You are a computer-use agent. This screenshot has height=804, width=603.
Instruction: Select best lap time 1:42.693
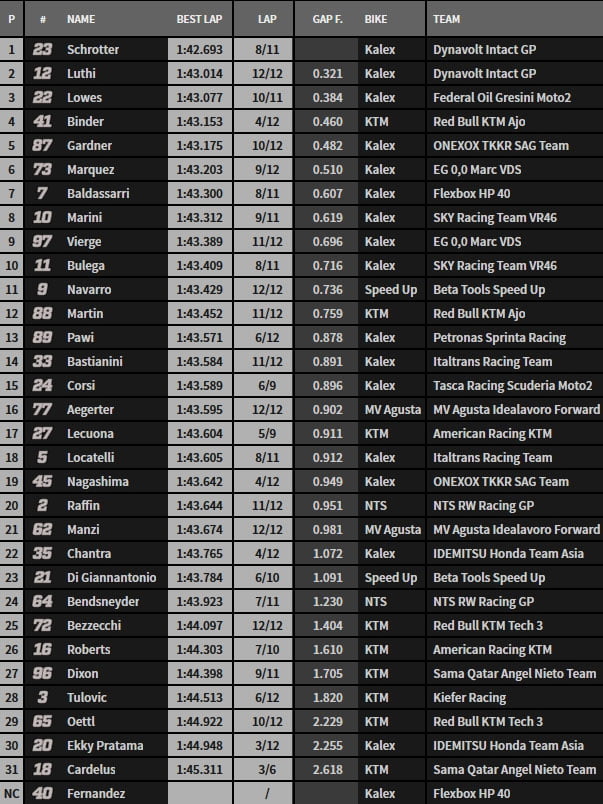199,50
